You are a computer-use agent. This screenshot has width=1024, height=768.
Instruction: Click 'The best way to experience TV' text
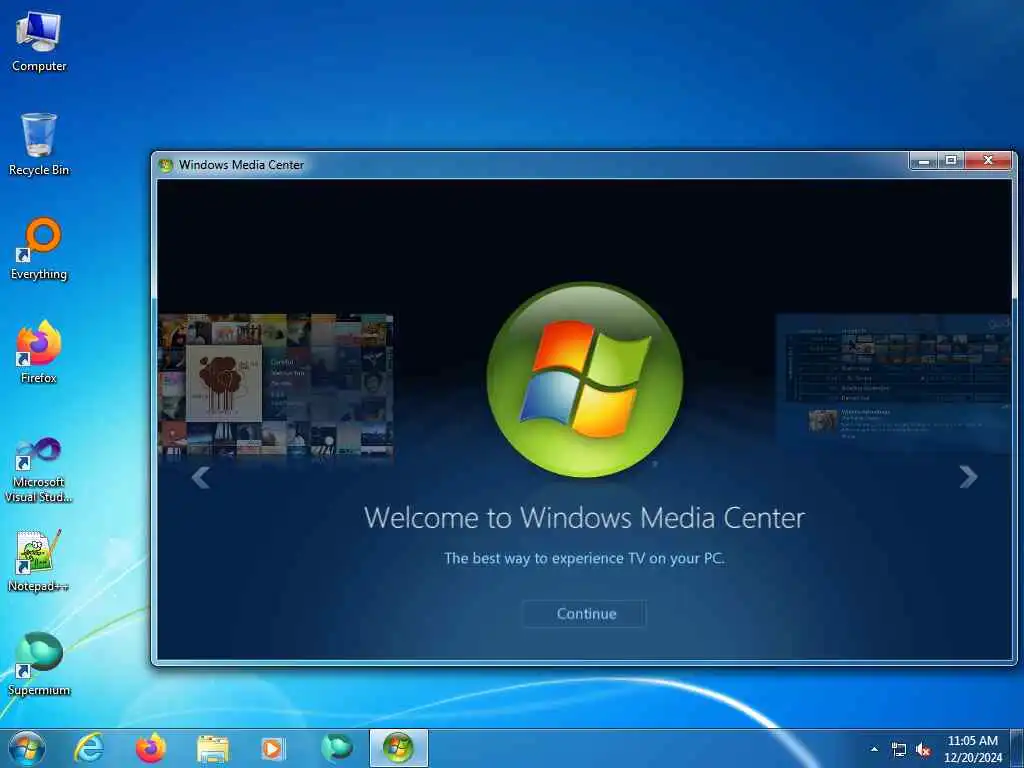pyautogui.click(x=584, y=559)
